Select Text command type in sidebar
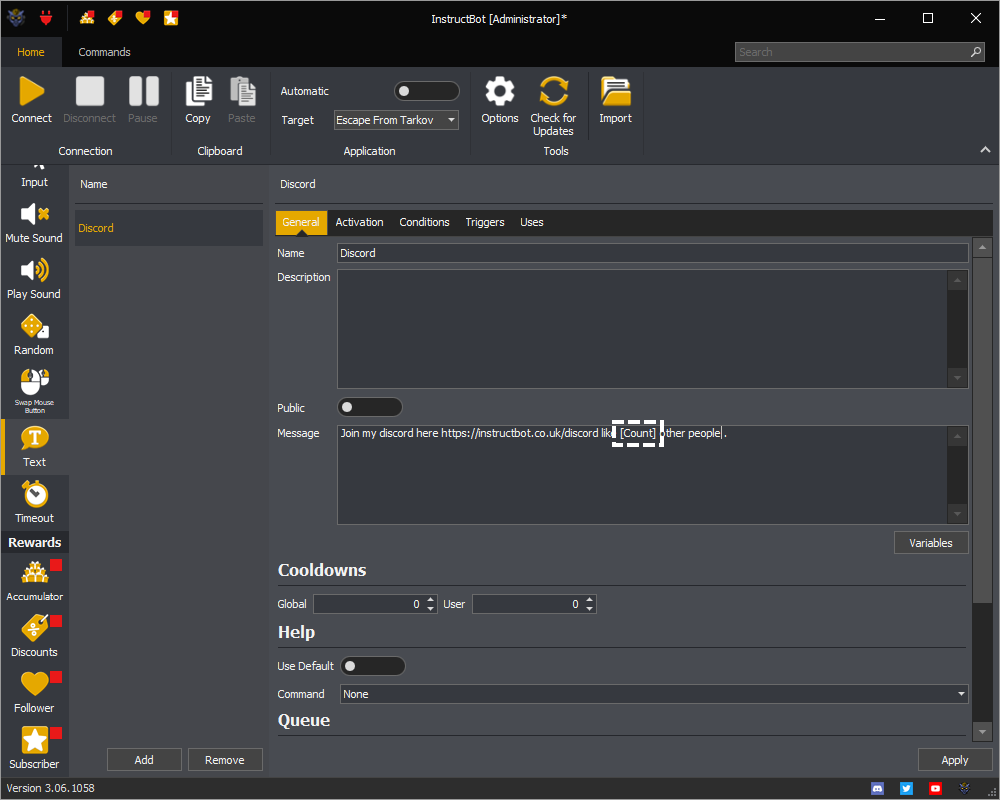1000x800 pixels. 34,447
